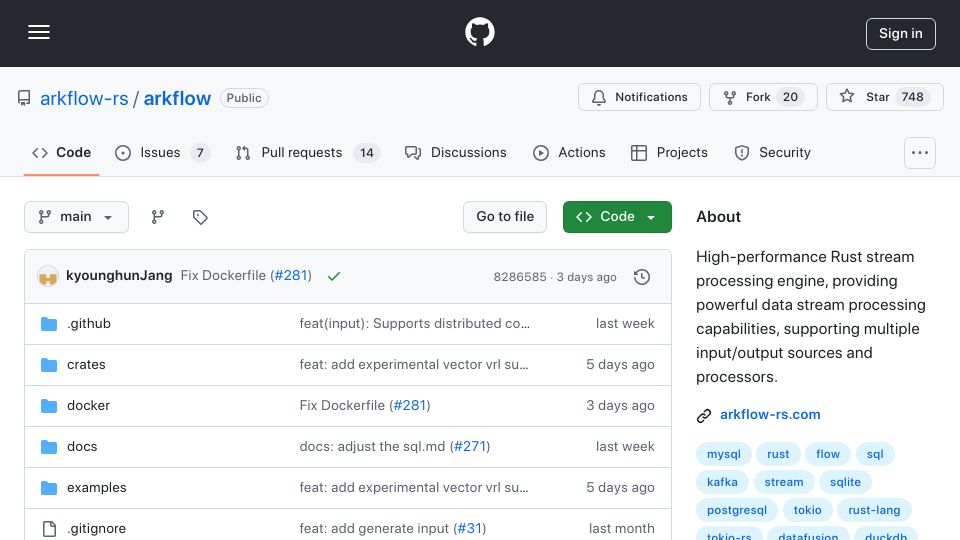Open the docker folder
Screen dimensions: 960x540
tap(89, 406)
